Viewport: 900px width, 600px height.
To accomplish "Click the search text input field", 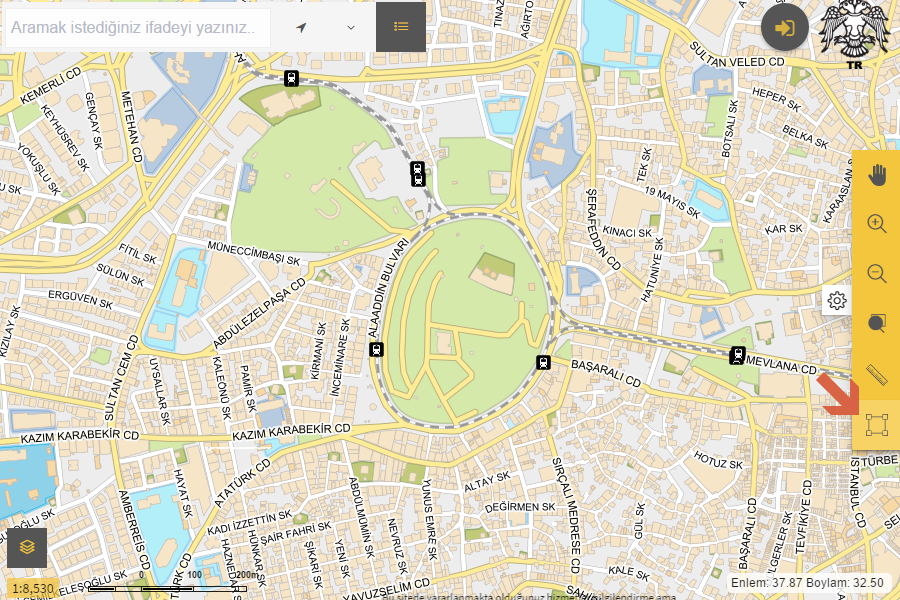I will click(x=135, y=28).
